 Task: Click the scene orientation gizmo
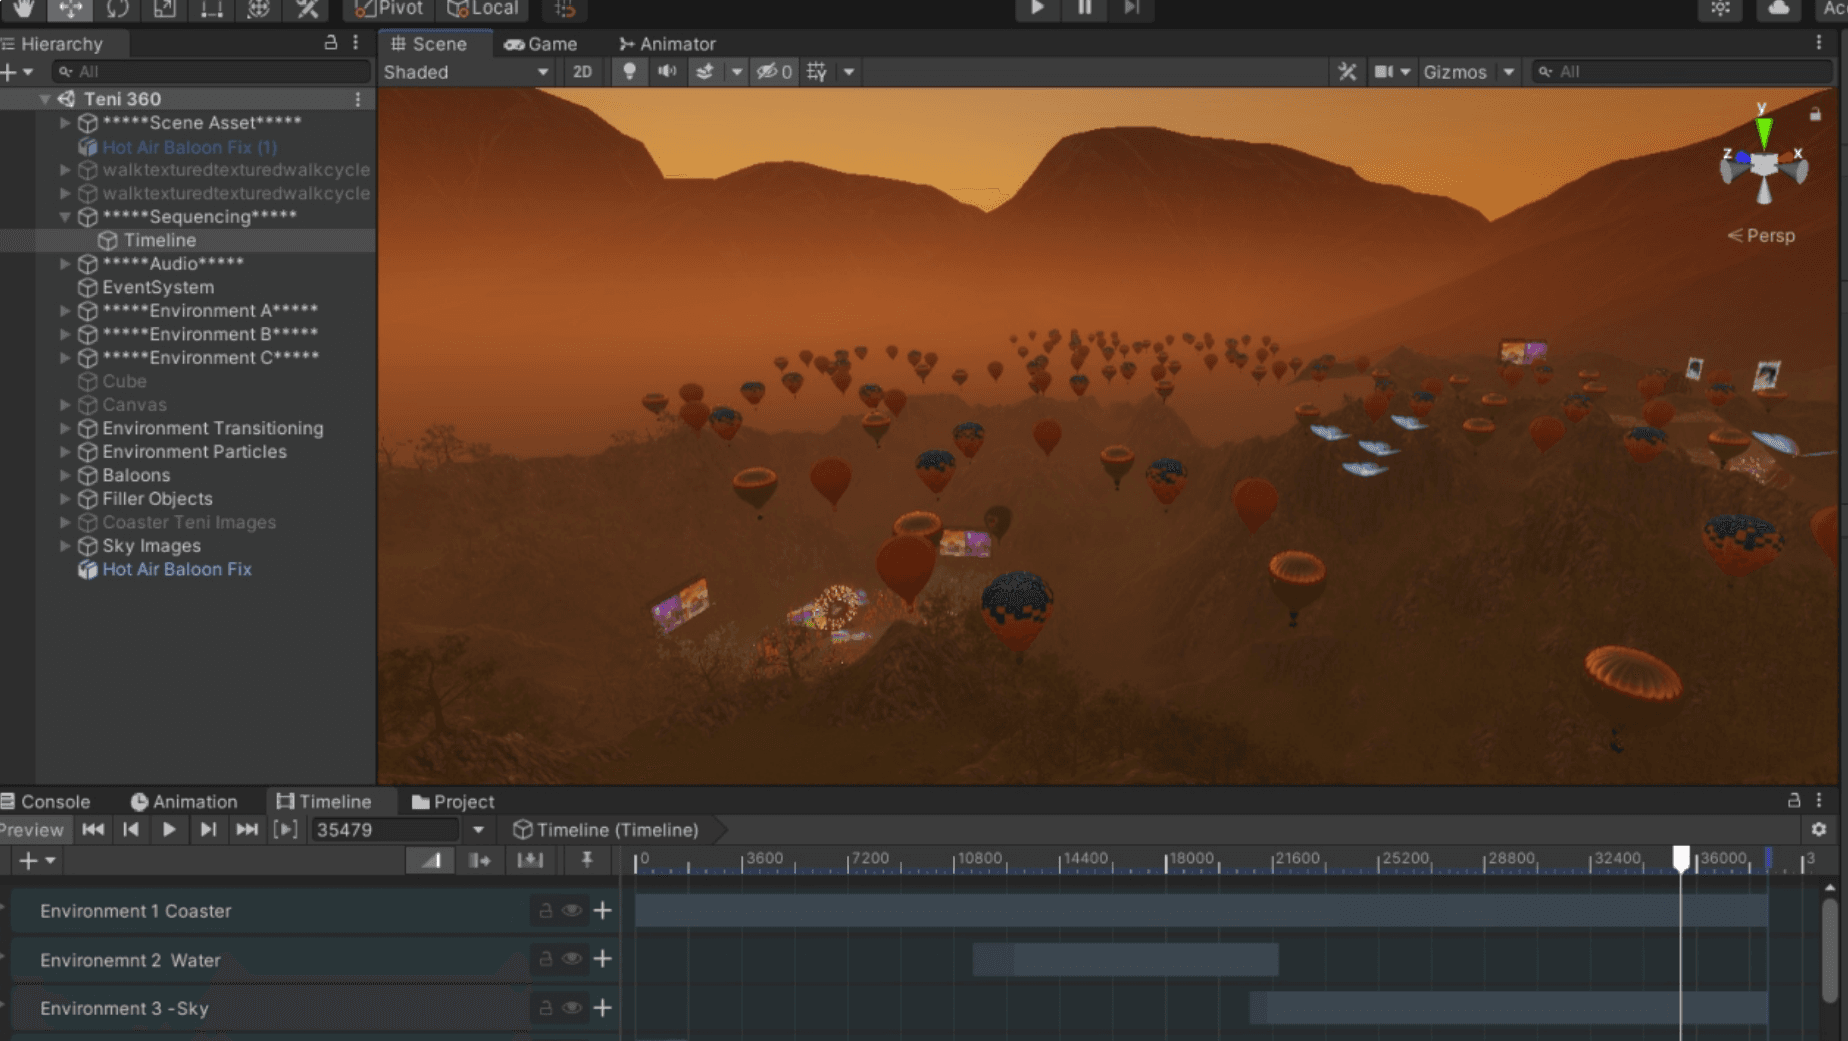coord(1763,166)
